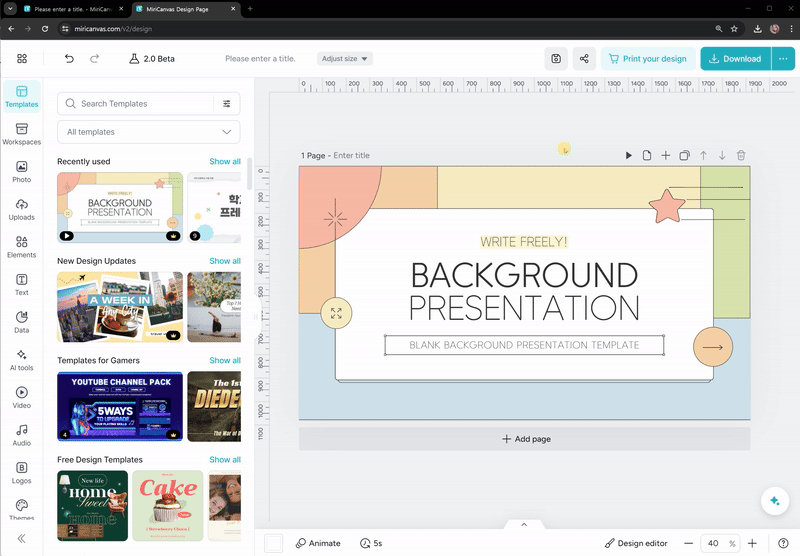Duplicate the page using copy icon

(684, 155)
